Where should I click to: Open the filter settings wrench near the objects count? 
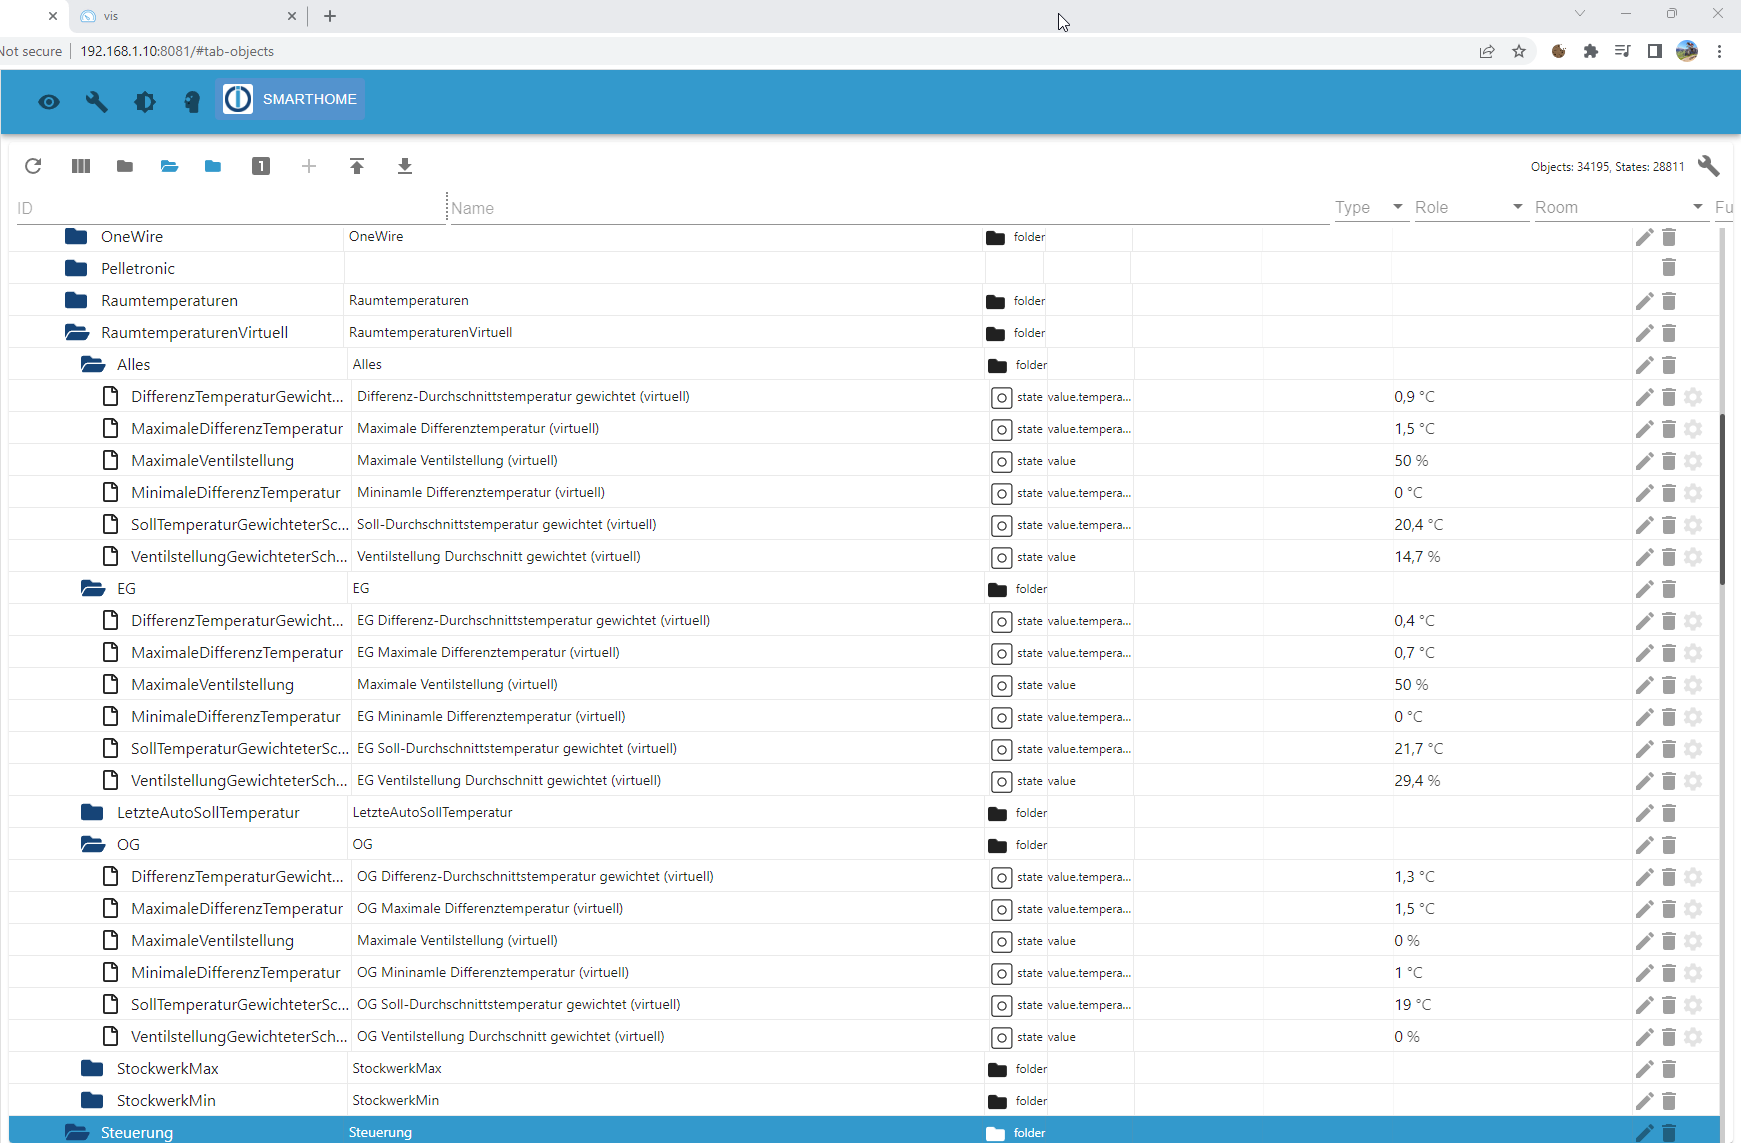click(1709, 166)
